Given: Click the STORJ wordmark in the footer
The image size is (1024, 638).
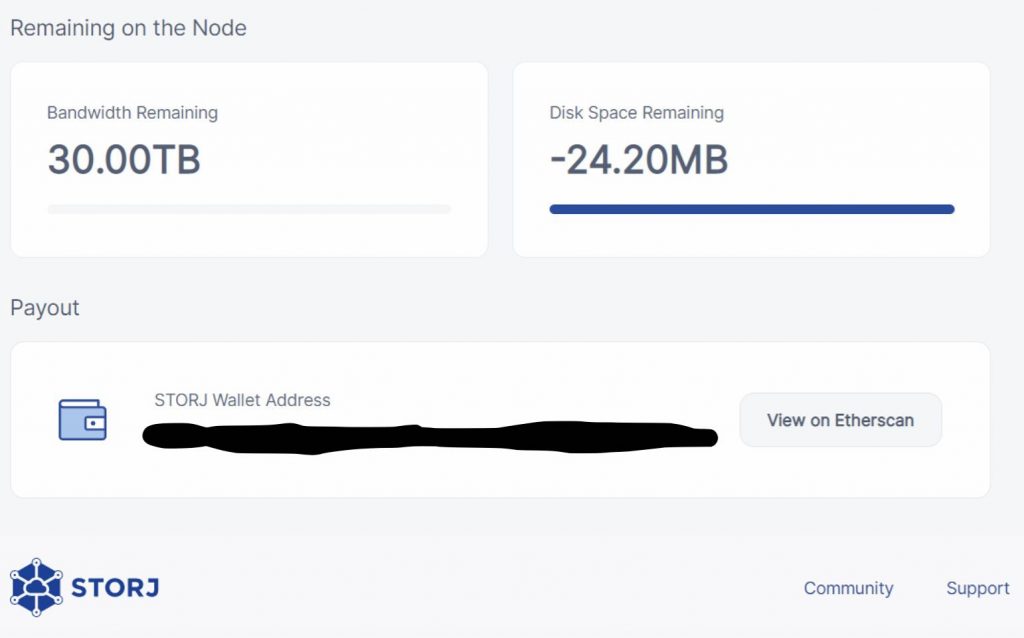Looking at the screenshot, I should coord(115,588).
